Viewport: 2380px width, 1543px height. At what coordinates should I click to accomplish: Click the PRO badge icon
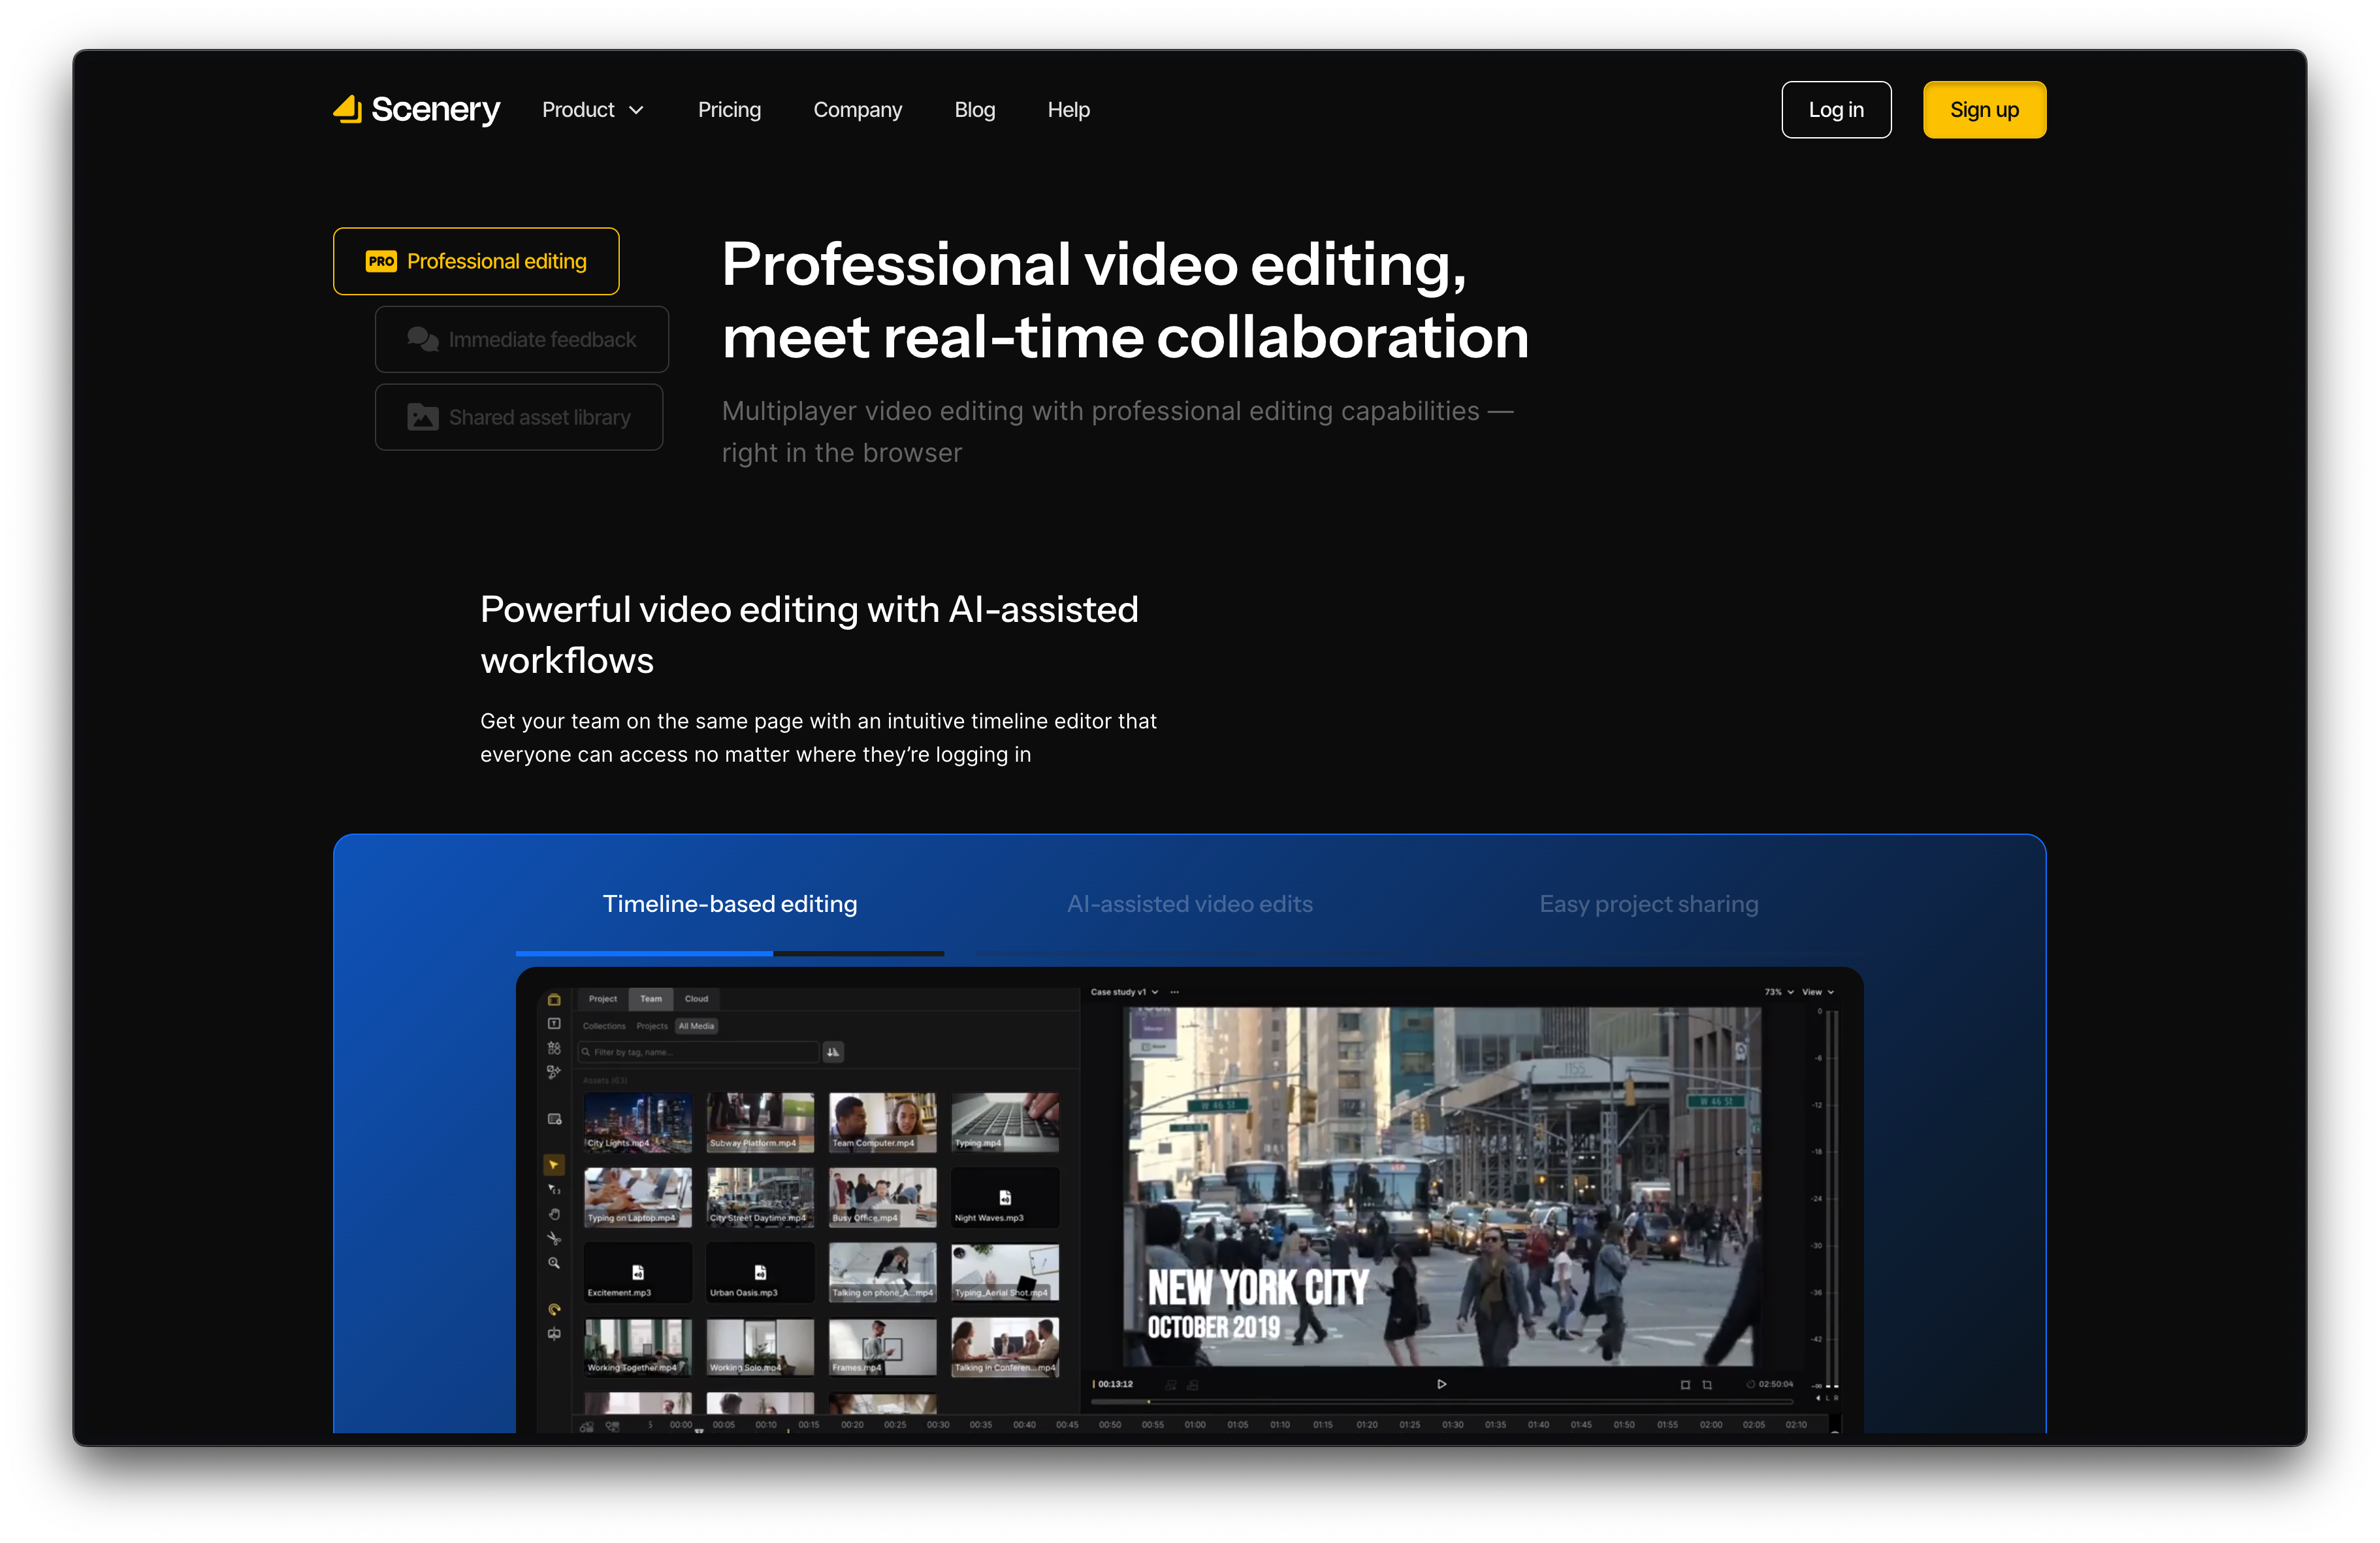381,261
